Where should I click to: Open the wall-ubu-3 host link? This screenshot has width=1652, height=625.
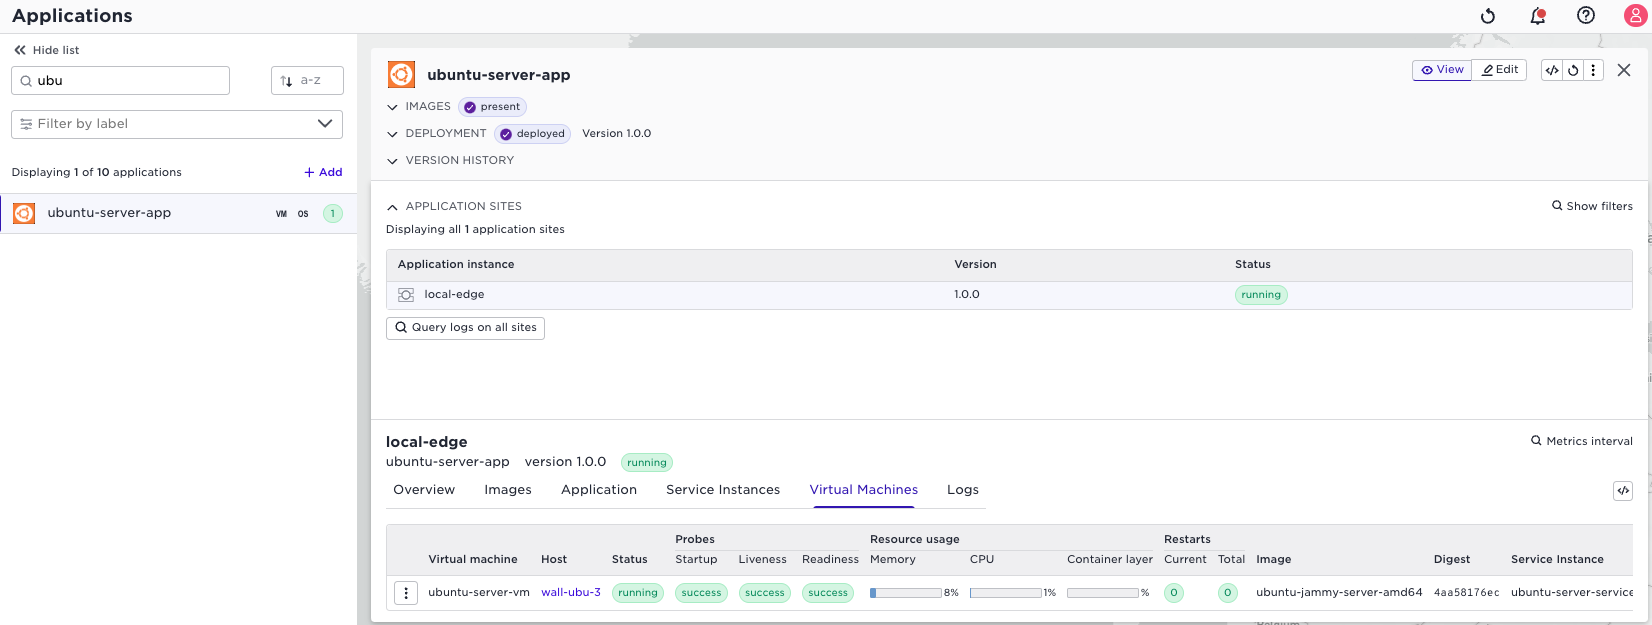click(x=571, y=593)
